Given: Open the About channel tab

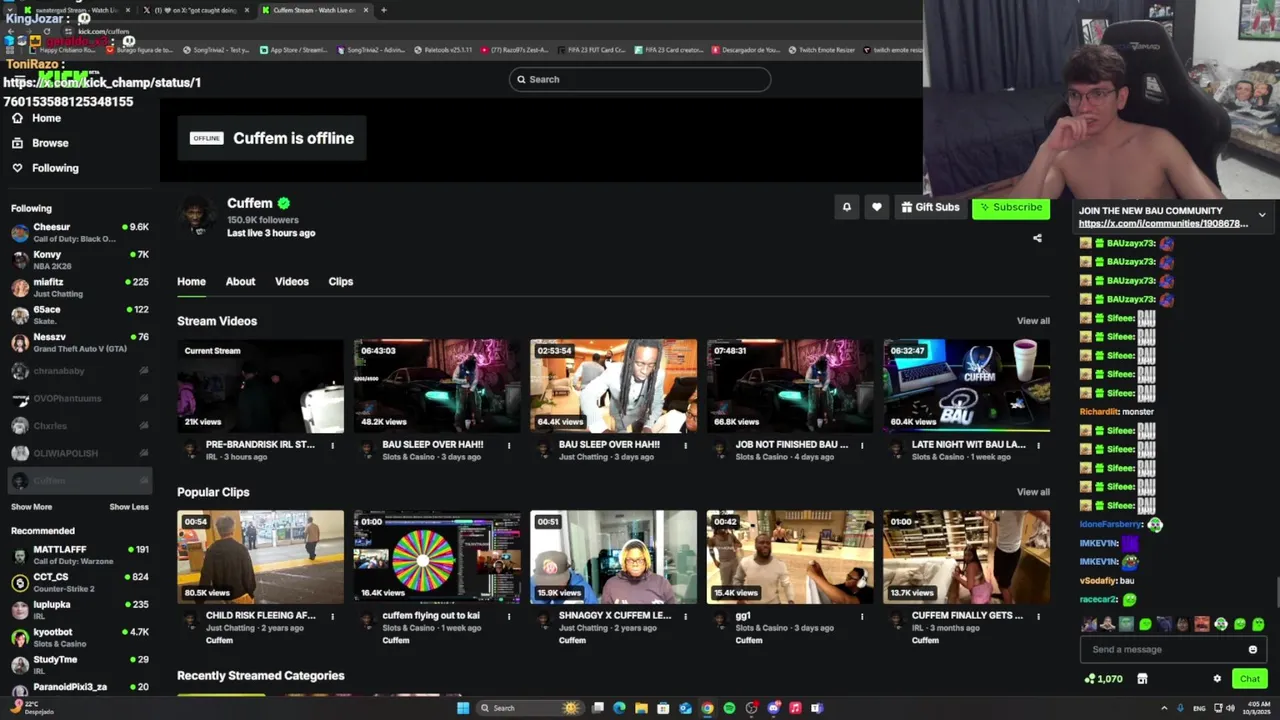Looking at the screenshot, I should [x=240, y=282].
